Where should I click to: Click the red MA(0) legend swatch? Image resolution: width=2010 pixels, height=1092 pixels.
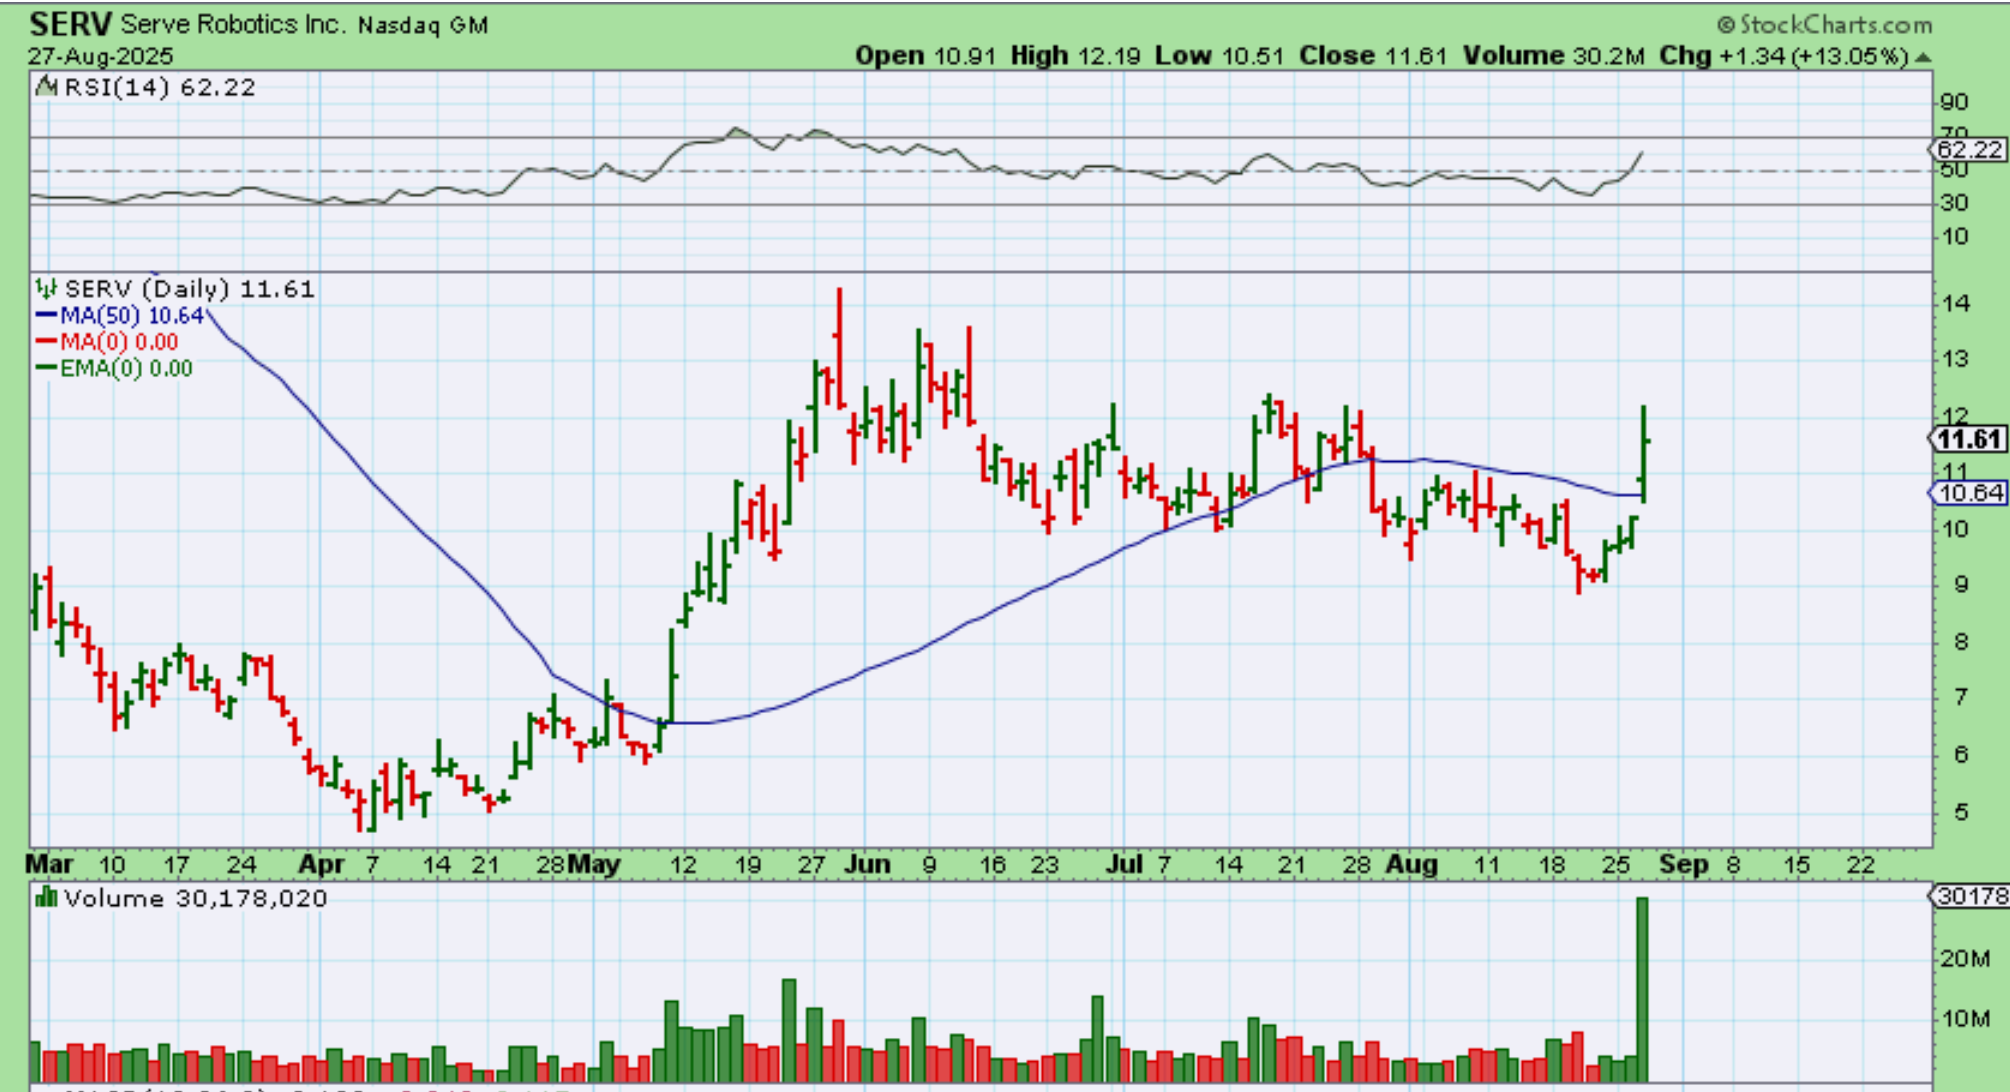point(46,342)
